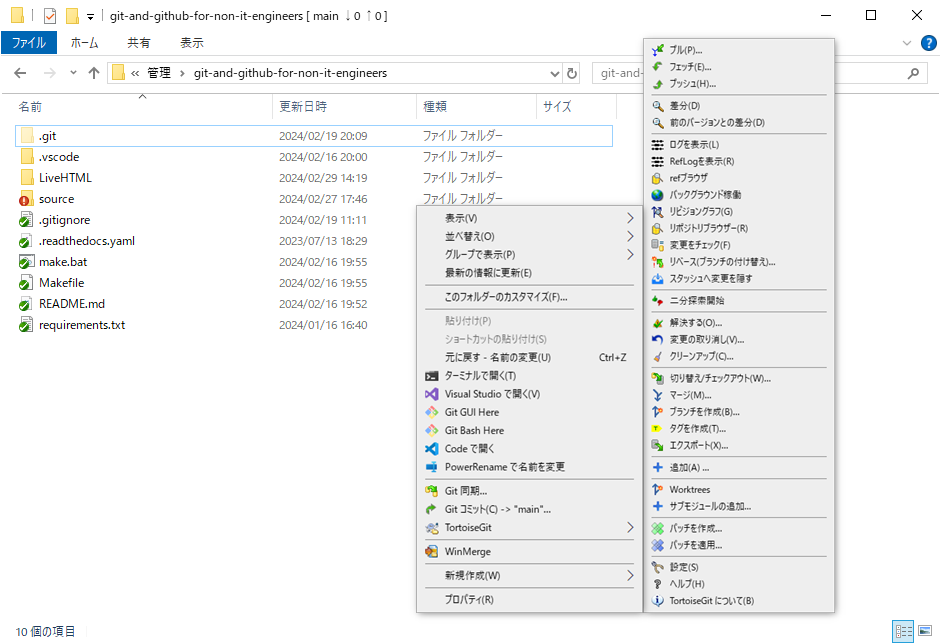Click the ref browser icon (refブラウザ)
Image resolution: width=941 pixels, height=644 pixels.
(x=658, y=178)
